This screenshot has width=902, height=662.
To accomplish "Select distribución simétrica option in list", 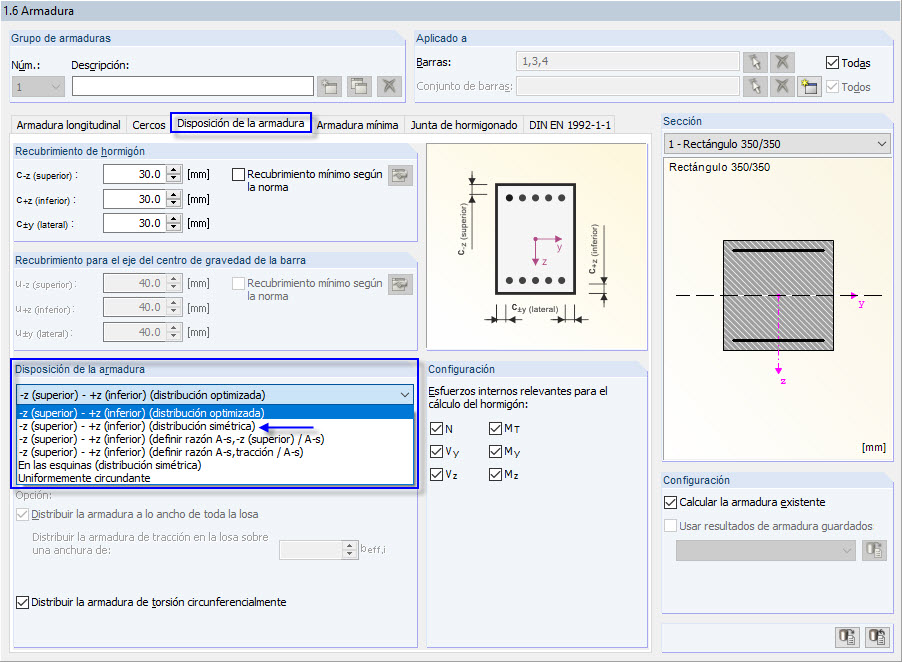I will [x=215, y=426].
